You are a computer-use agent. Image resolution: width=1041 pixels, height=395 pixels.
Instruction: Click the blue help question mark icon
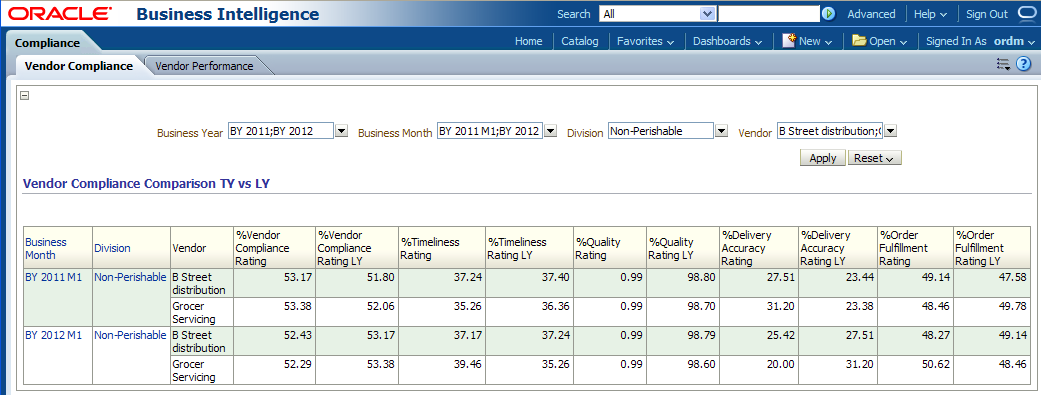click(1023, 64)
